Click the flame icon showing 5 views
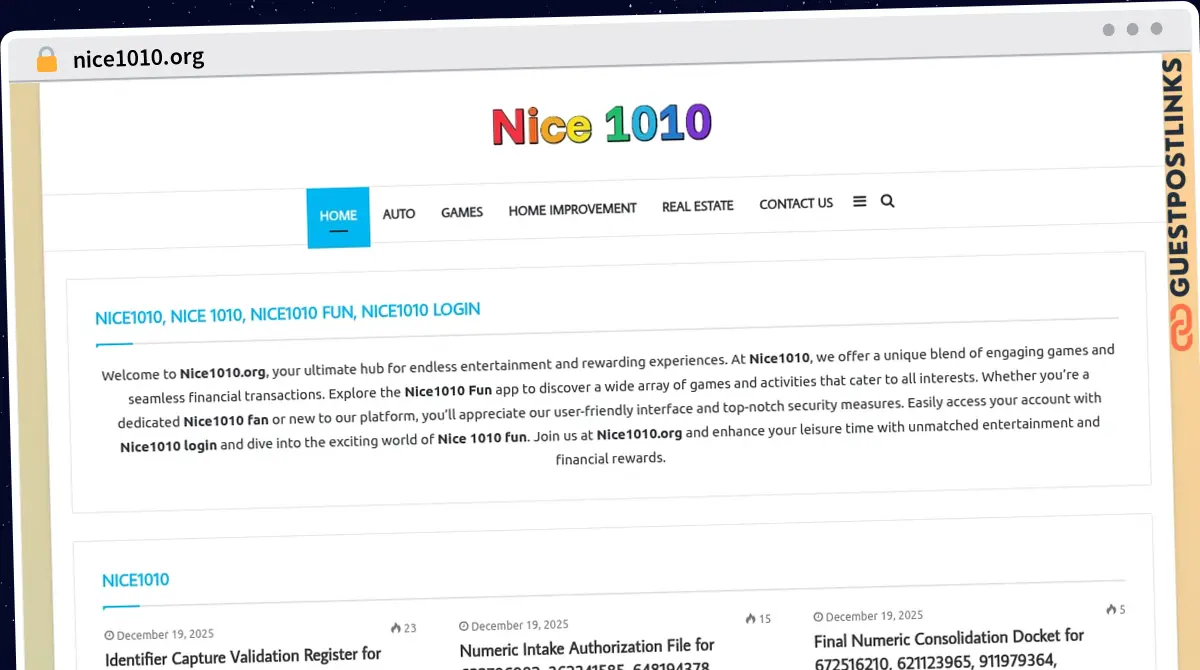 coord(1110,609)
